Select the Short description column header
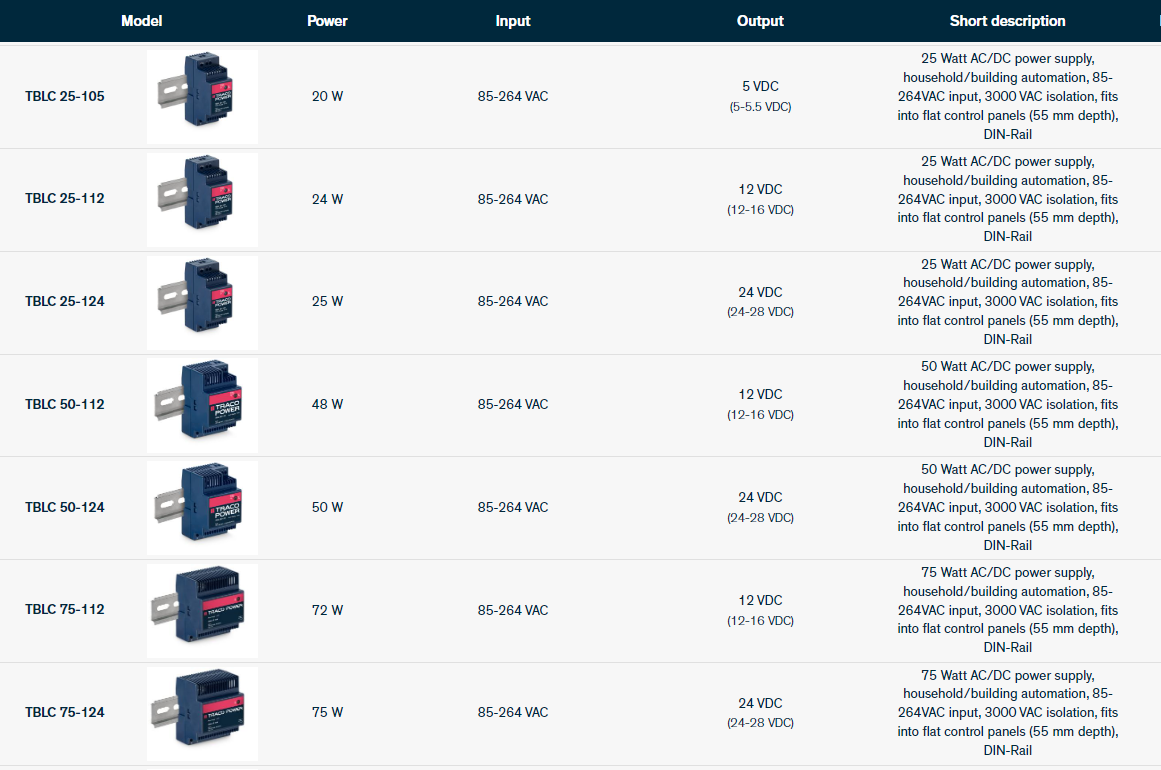Viewport: 1161px width, 770px height. 1007,21
